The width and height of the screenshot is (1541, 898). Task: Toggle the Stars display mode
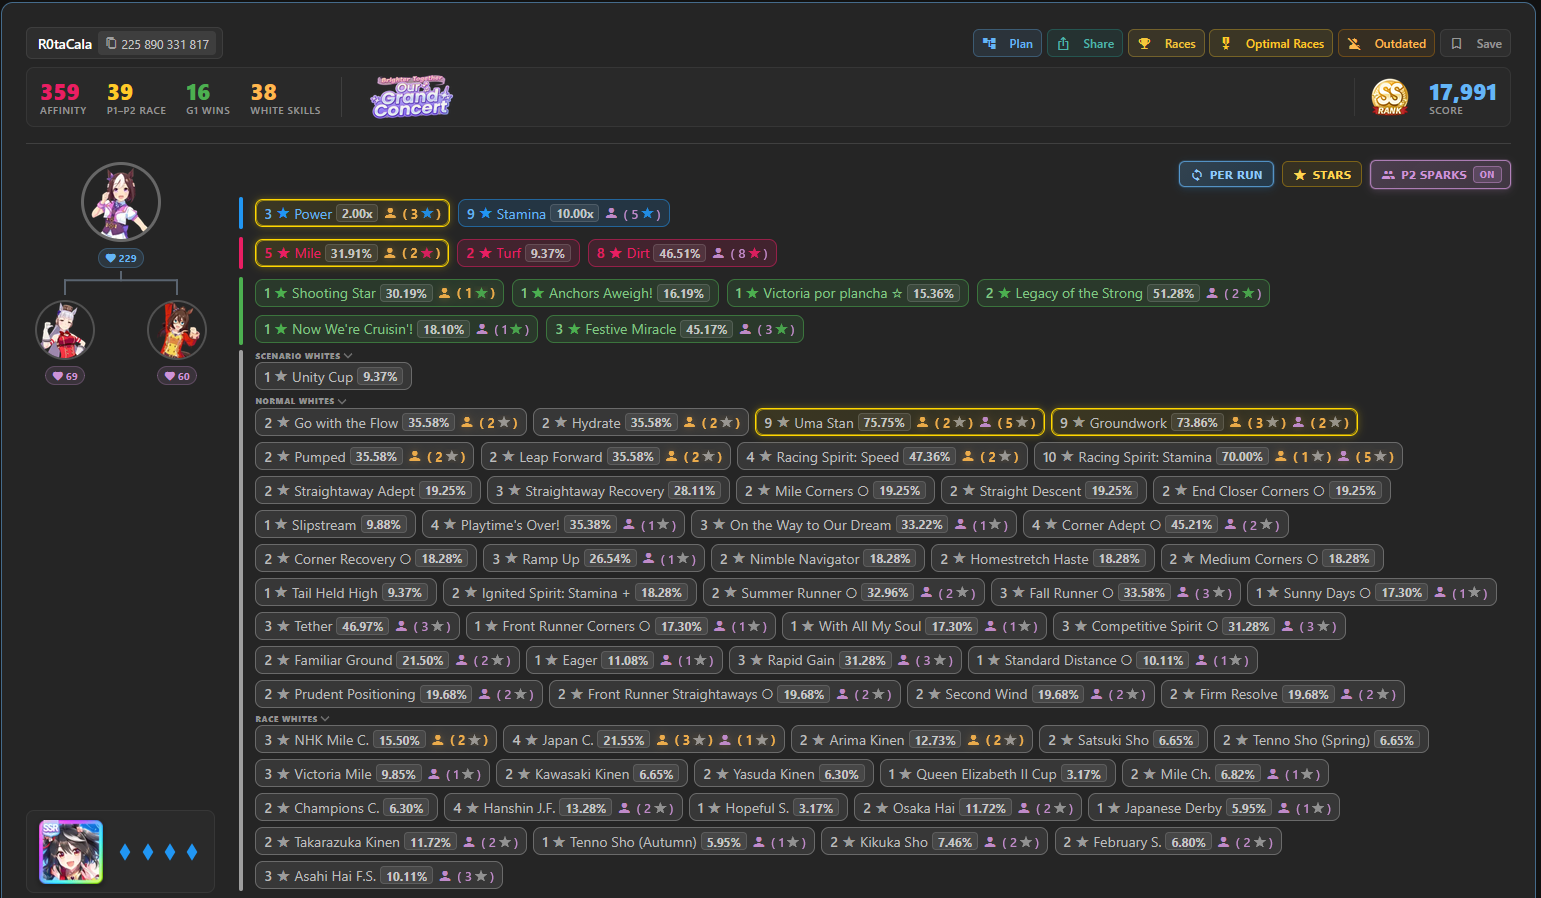1322,175
